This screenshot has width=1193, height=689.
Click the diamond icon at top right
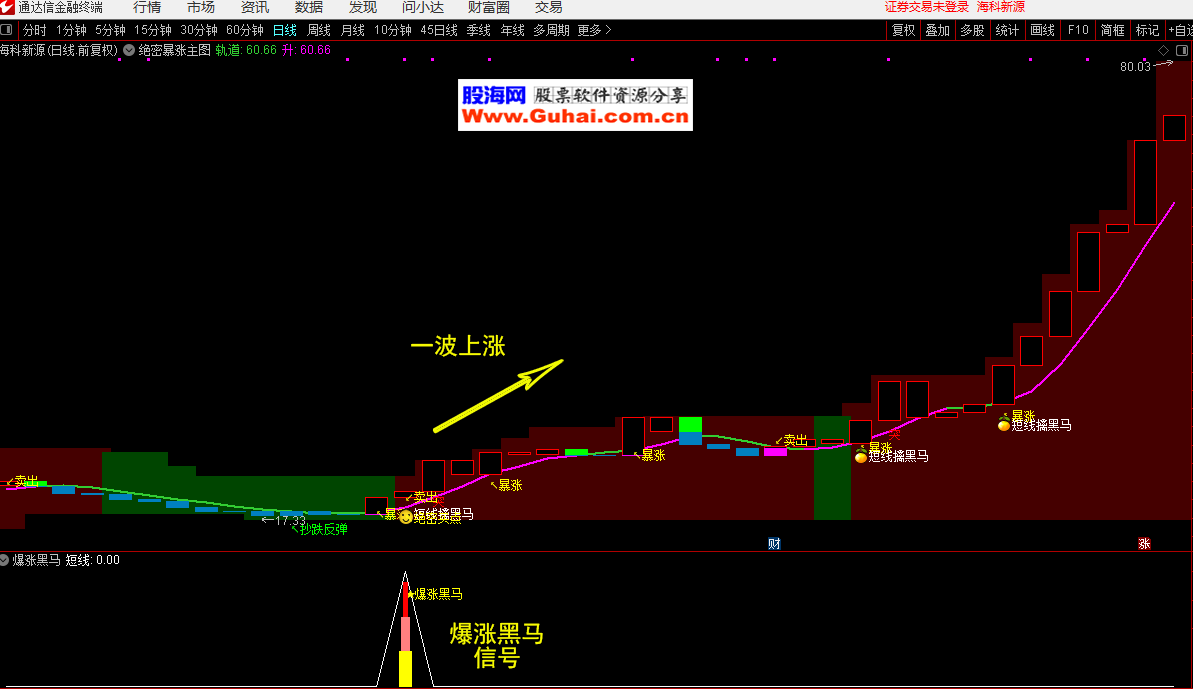point(1164,50)
